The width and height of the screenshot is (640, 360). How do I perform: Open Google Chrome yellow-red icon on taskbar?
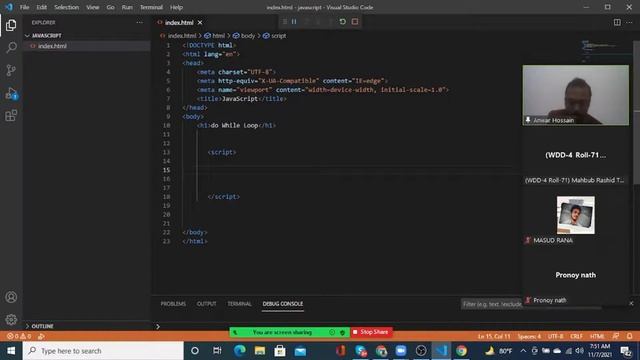tap(461, 351)
